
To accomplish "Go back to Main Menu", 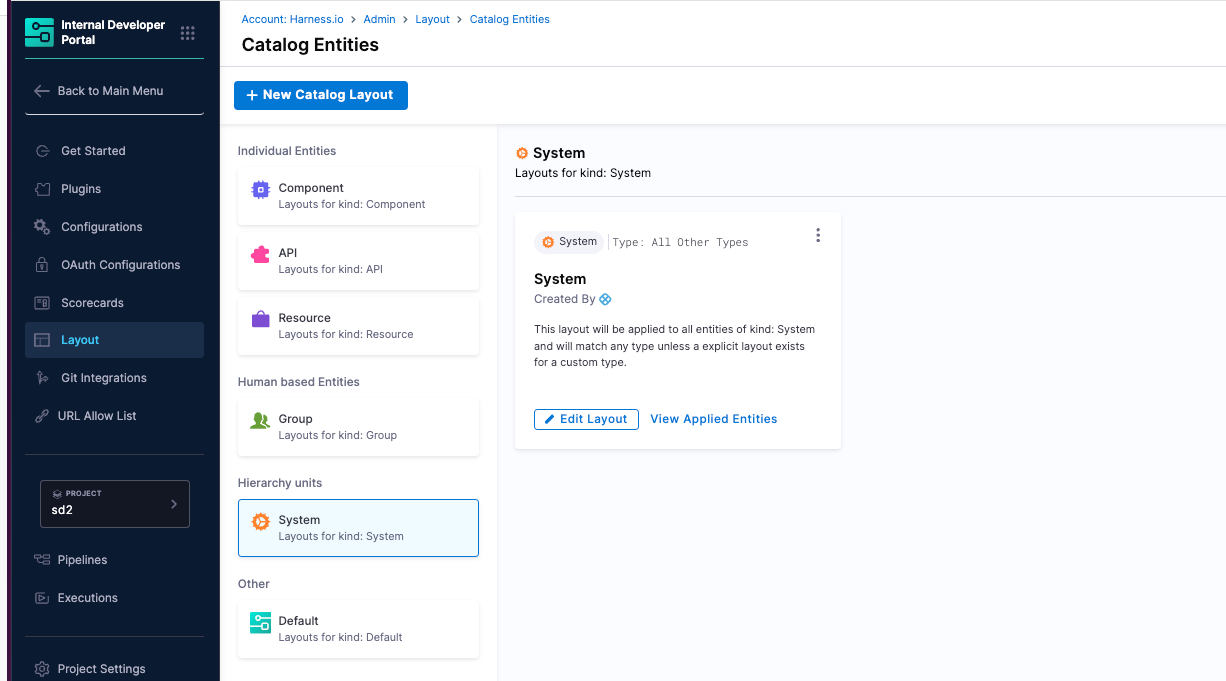I will pyautogui.click(x=99, y=91).
